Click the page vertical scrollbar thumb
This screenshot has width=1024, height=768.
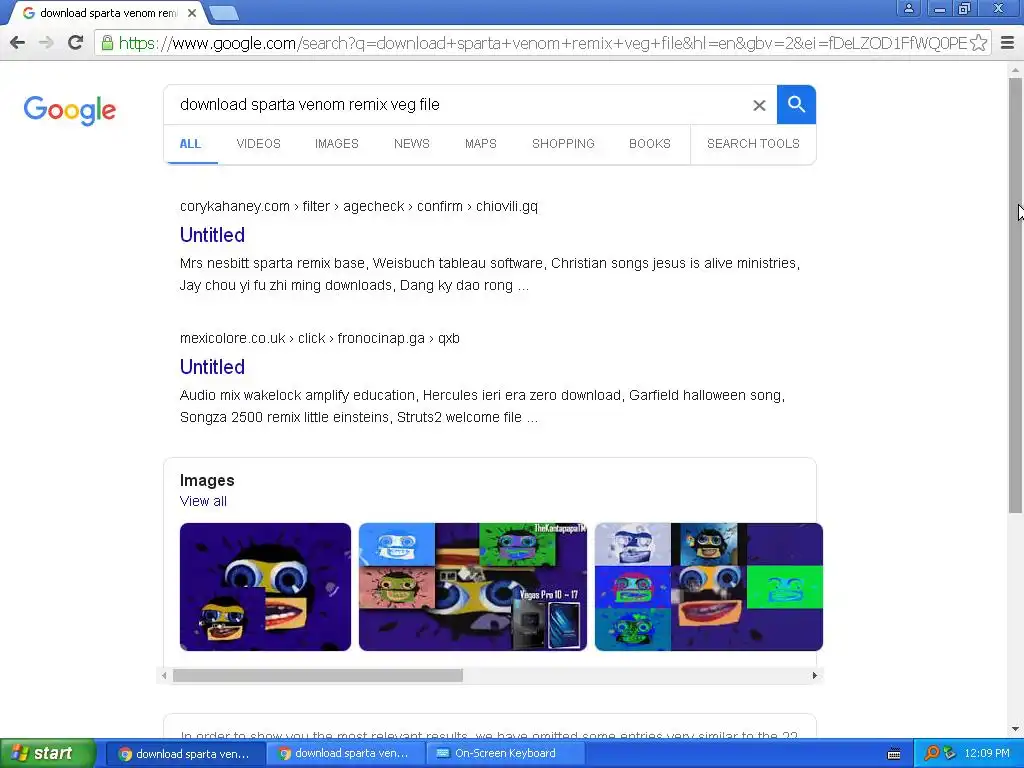1015,295
